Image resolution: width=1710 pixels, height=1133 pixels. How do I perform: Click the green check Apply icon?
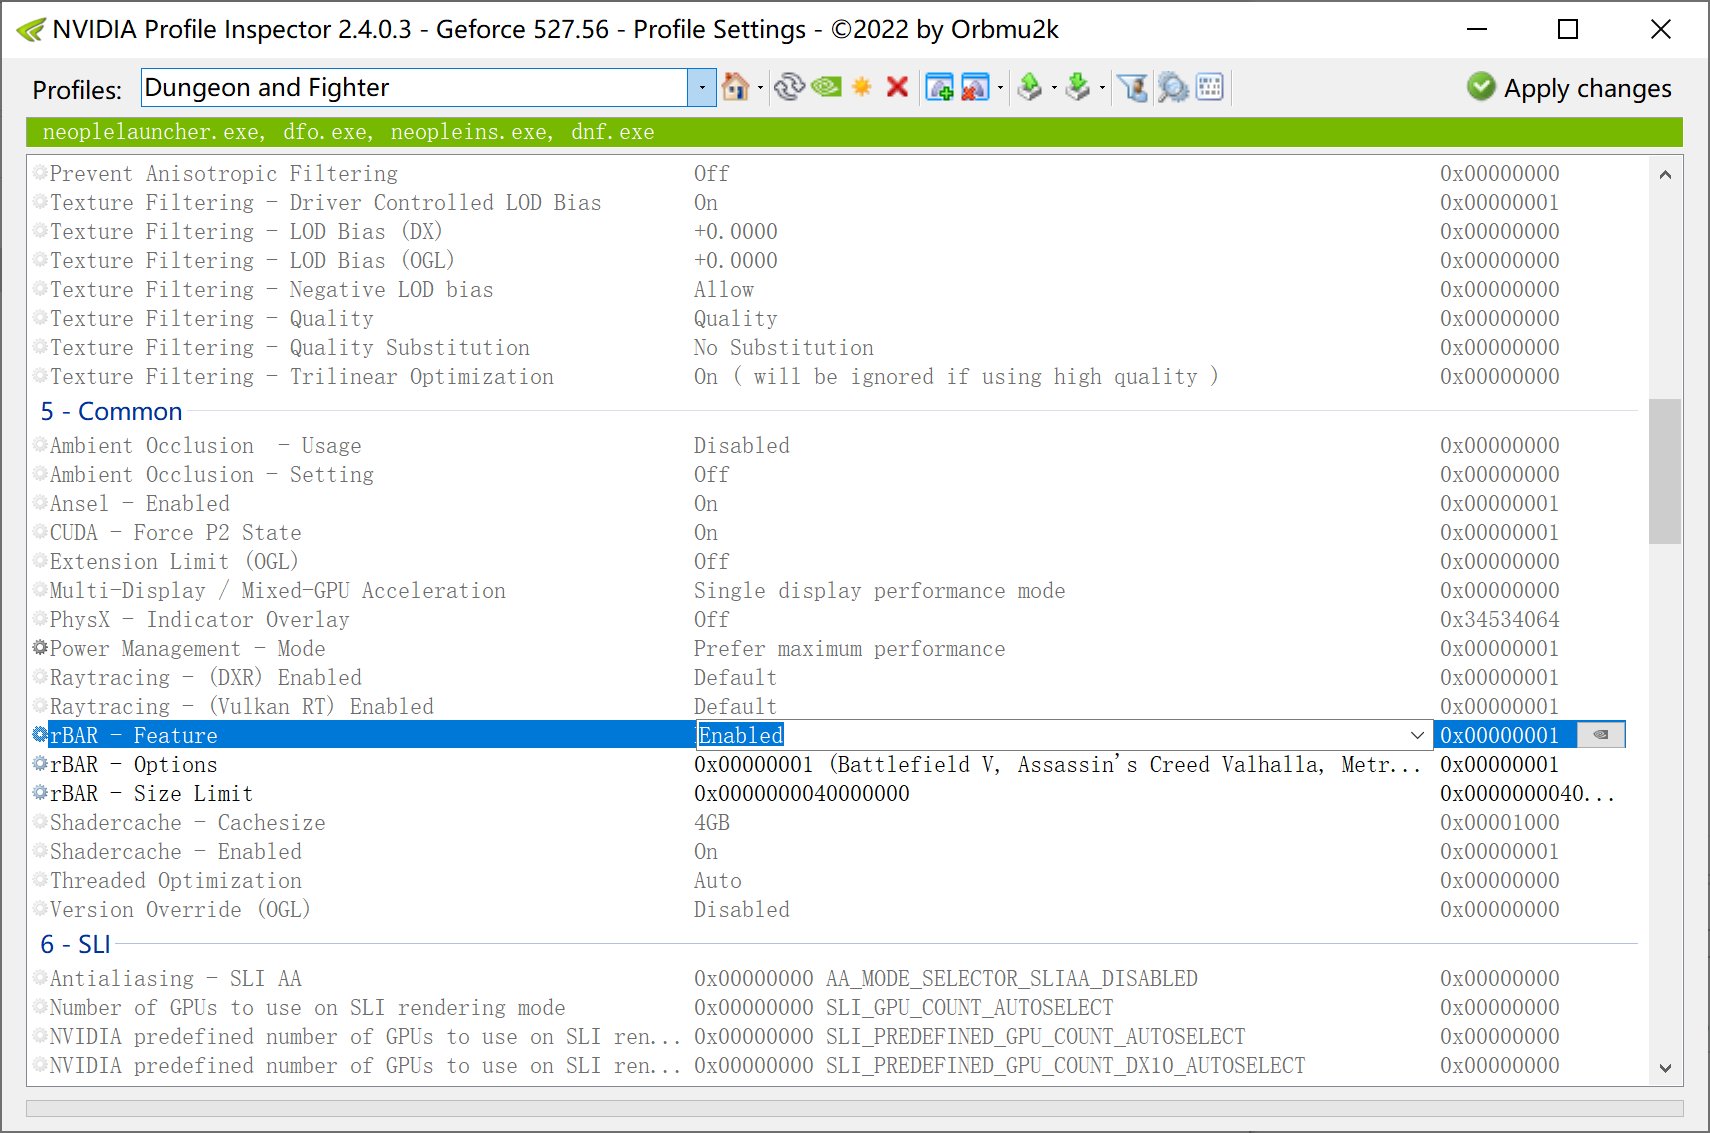tap(1481, 87)
